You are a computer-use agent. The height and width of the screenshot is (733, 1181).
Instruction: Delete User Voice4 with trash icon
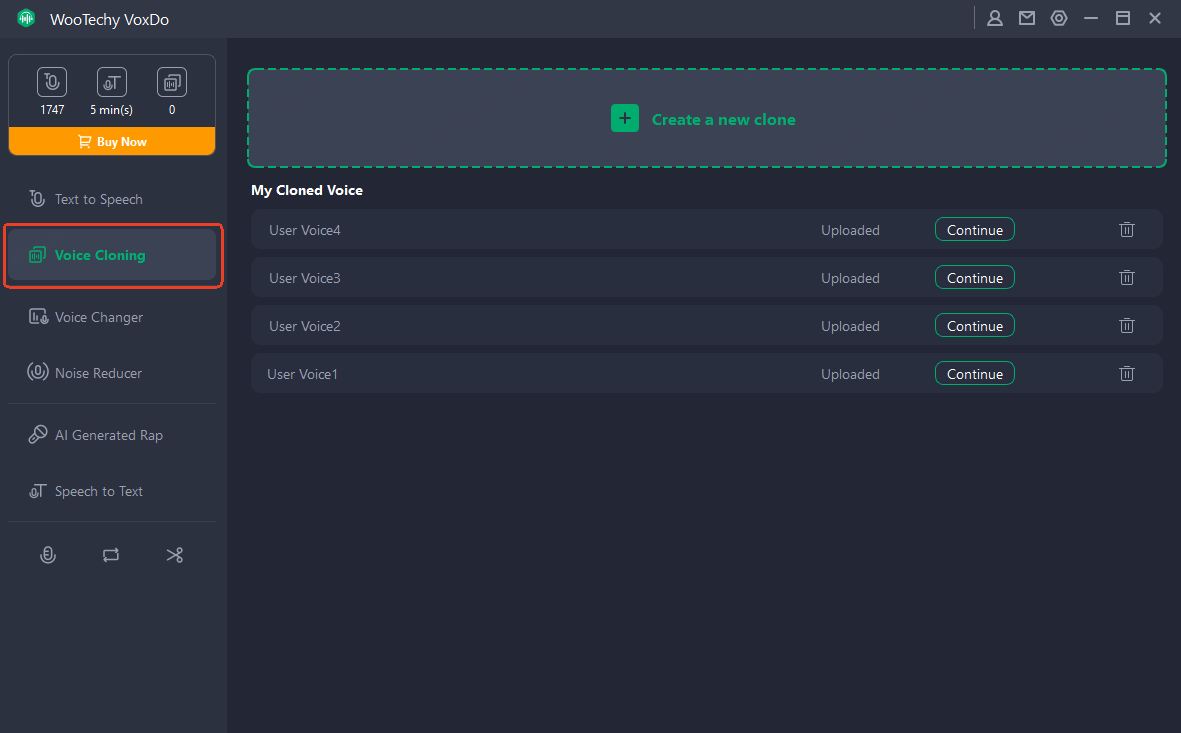1127,230
